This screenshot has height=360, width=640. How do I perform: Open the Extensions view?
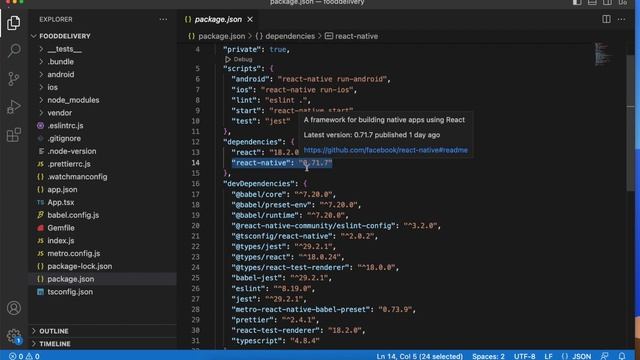click(x=13, y=135)
